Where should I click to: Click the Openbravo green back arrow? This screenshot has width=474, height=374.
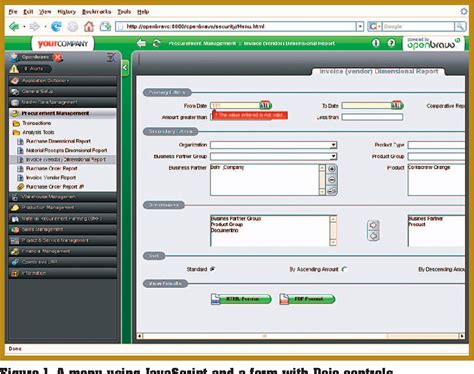point(141,43)
